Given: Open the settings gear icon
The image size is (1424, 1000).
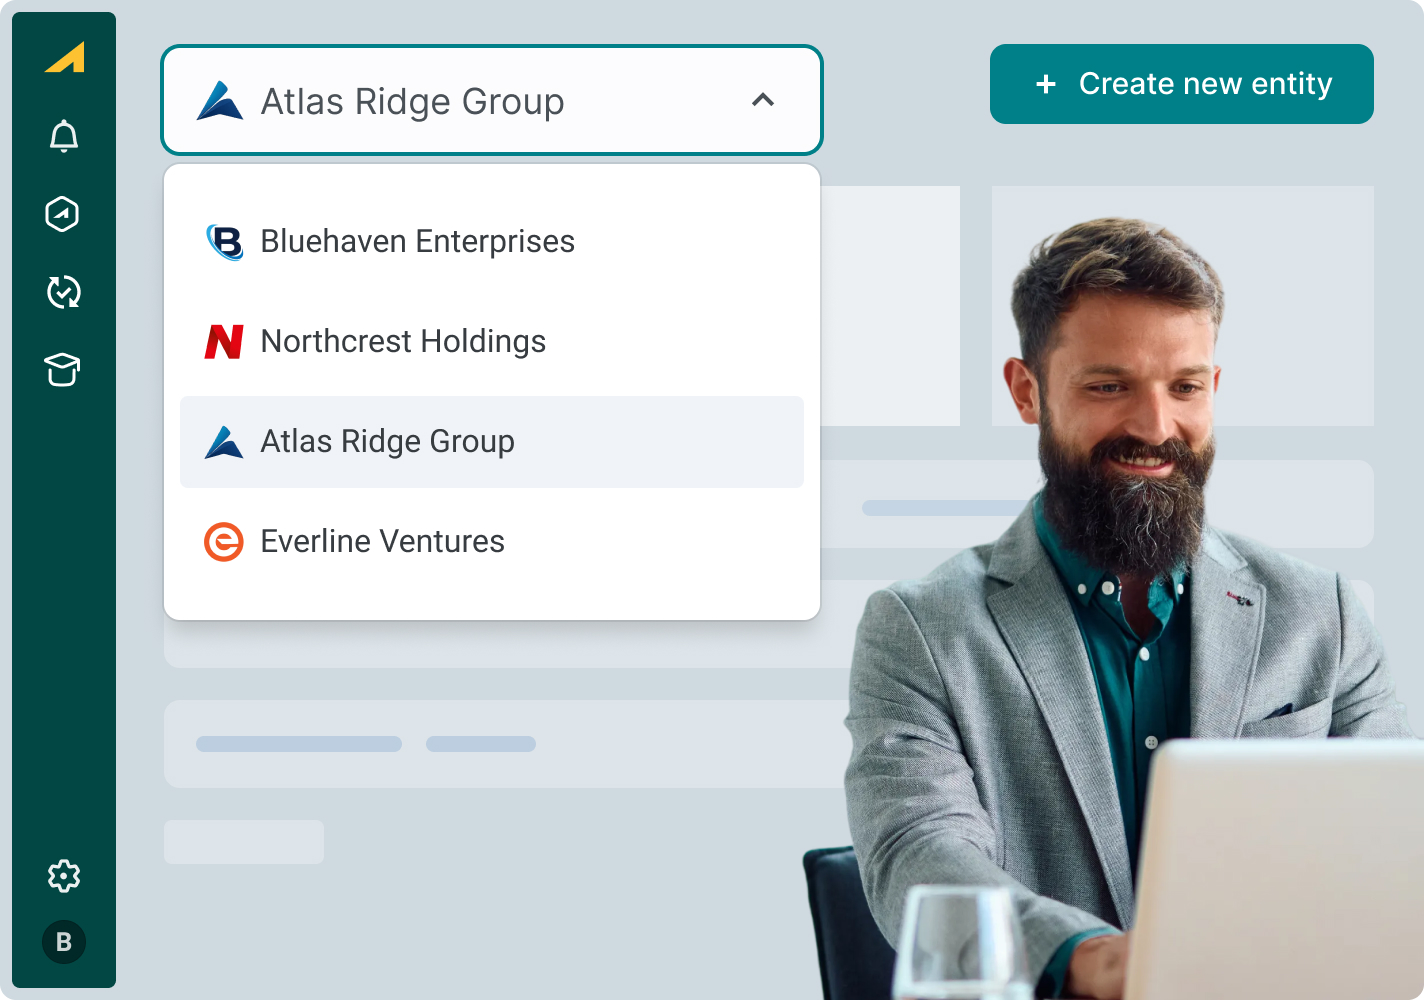Looking at the screenshot, I should point(64,876).
